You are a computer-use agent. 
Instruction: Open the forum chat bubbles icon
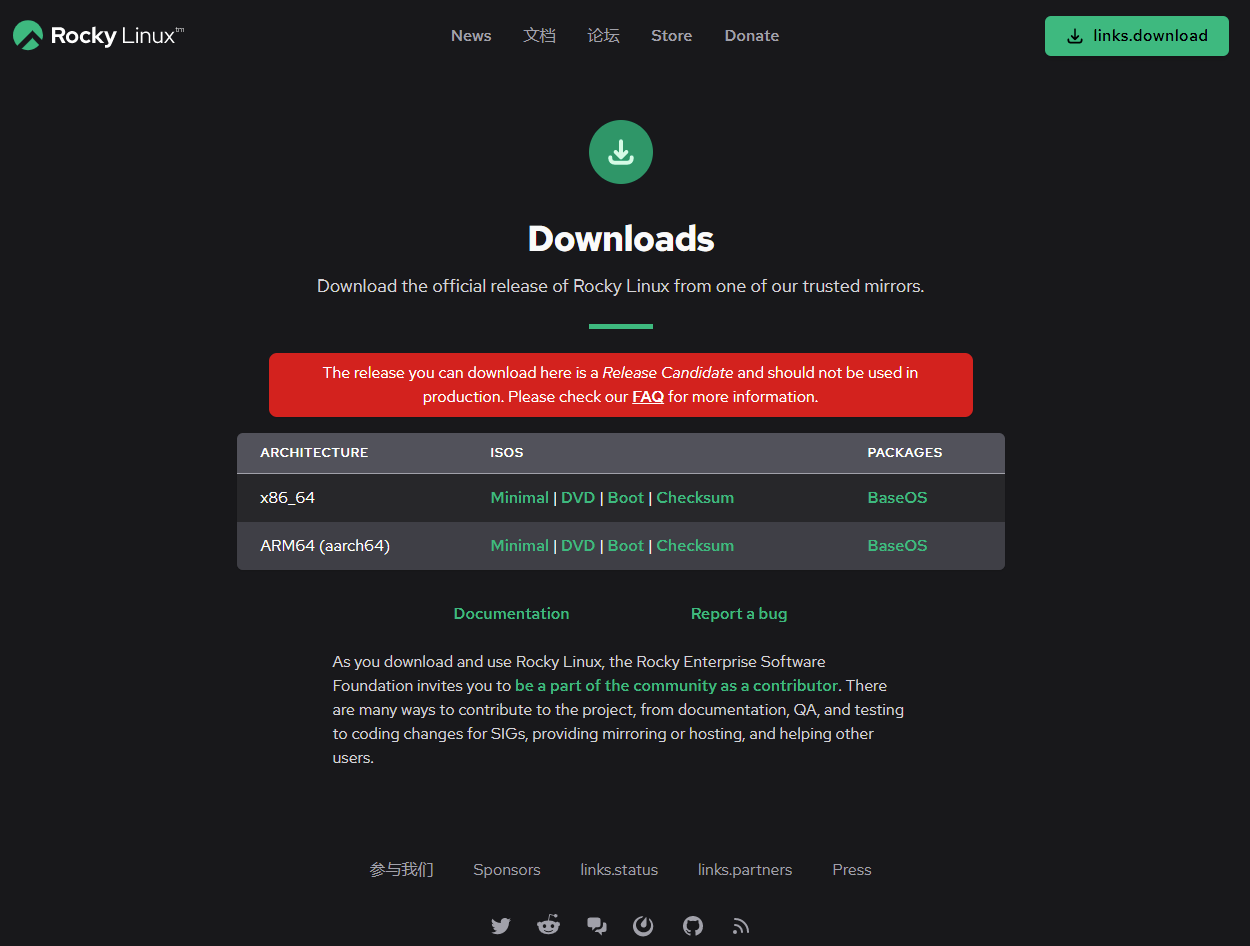tap(597, 926)
